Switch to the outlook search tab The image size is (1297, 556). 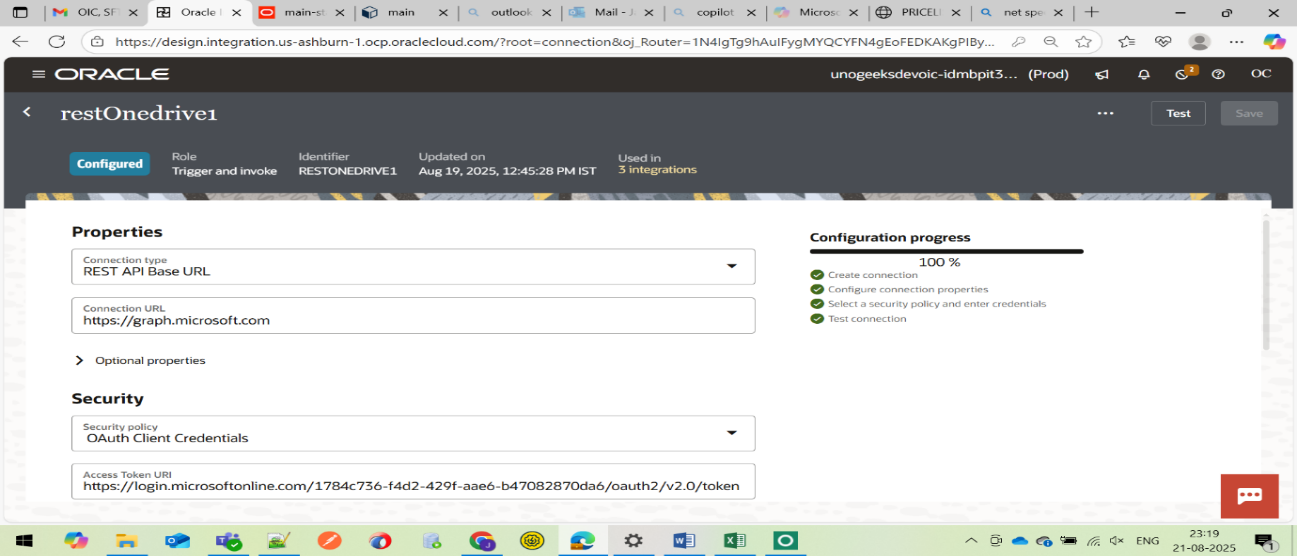point(510,12)
